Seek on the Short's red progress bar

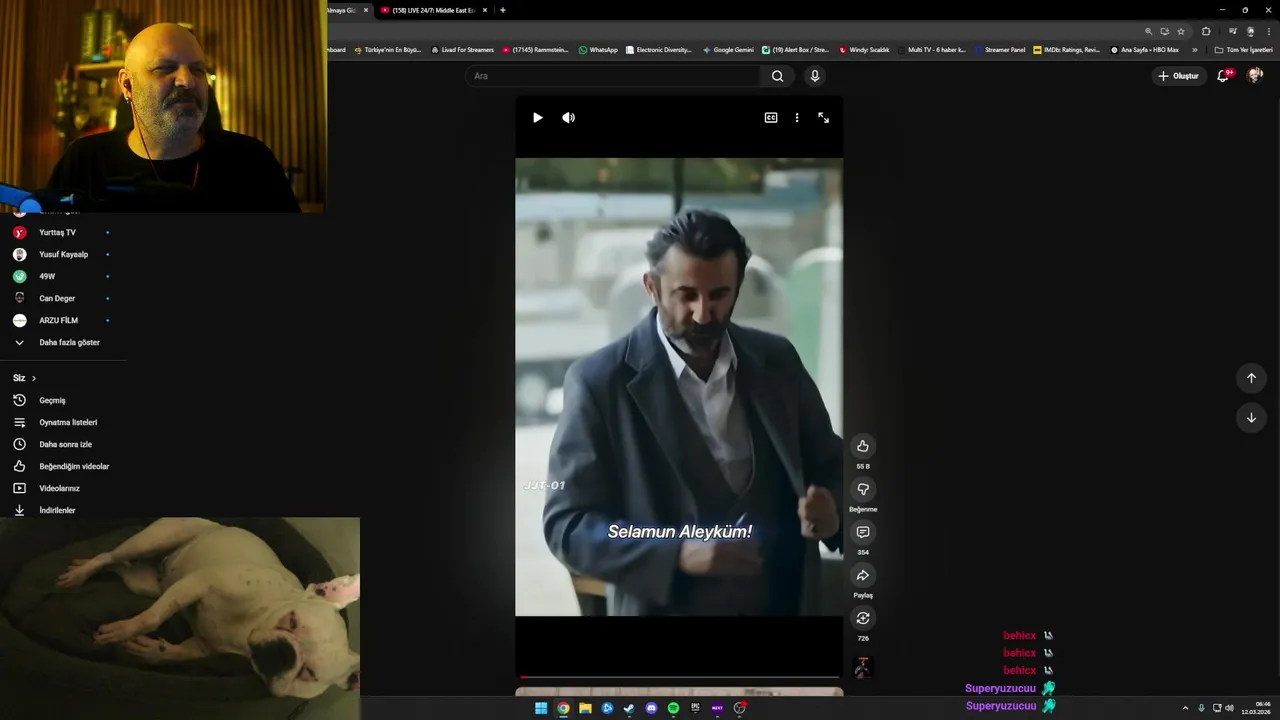point(679,677)
